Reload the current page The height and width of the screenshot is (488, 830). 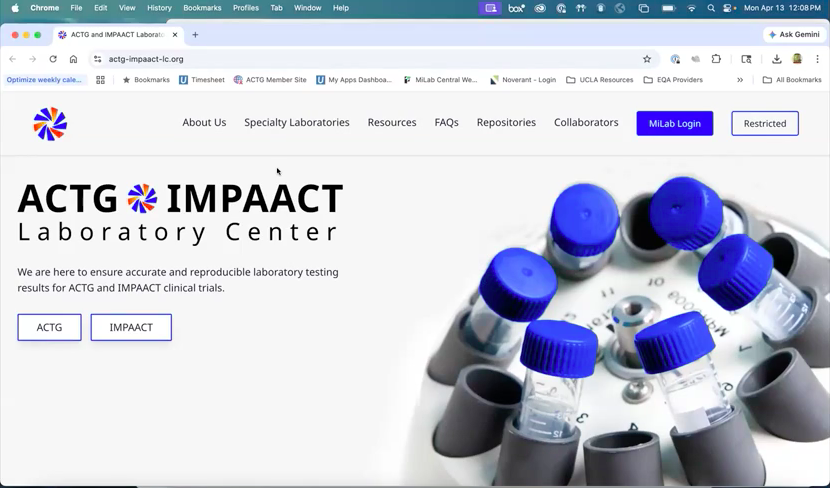point(53,59)
